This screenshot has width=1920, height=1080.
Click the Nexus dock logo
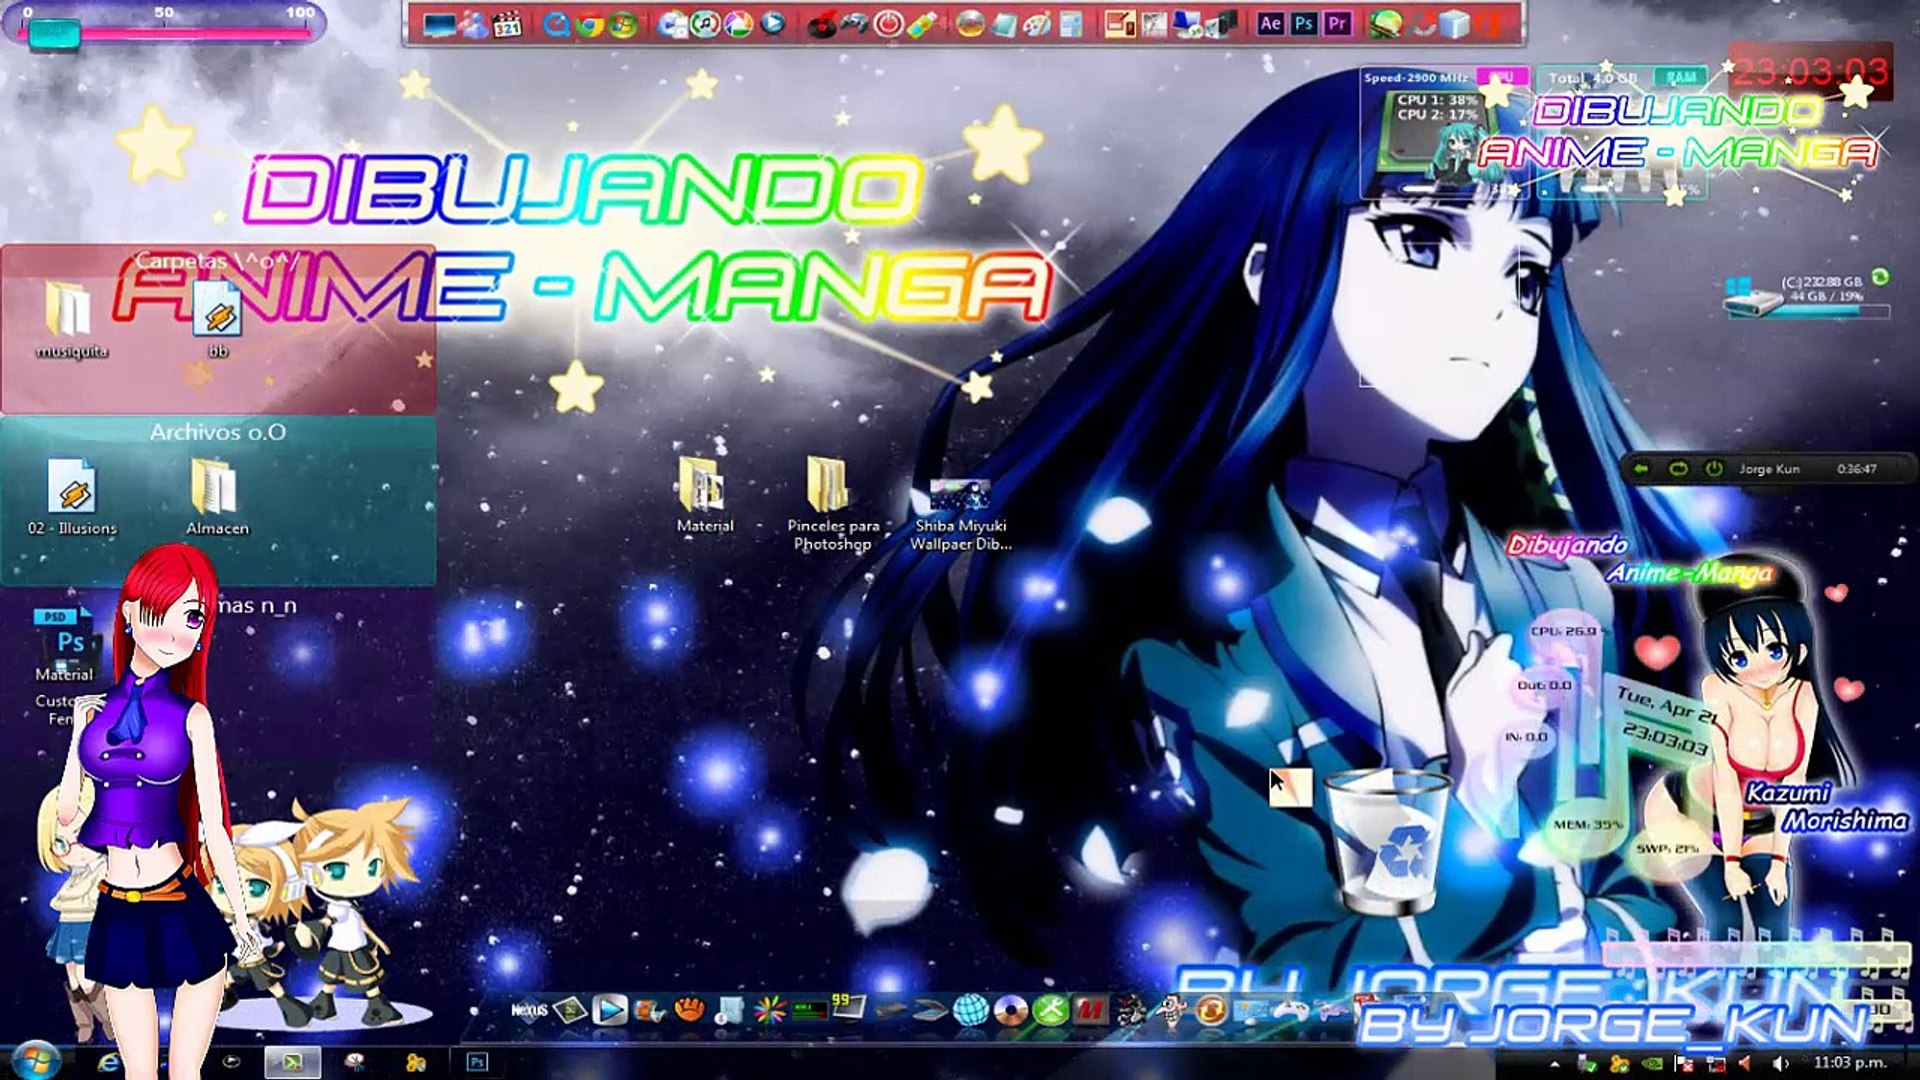529,1010
